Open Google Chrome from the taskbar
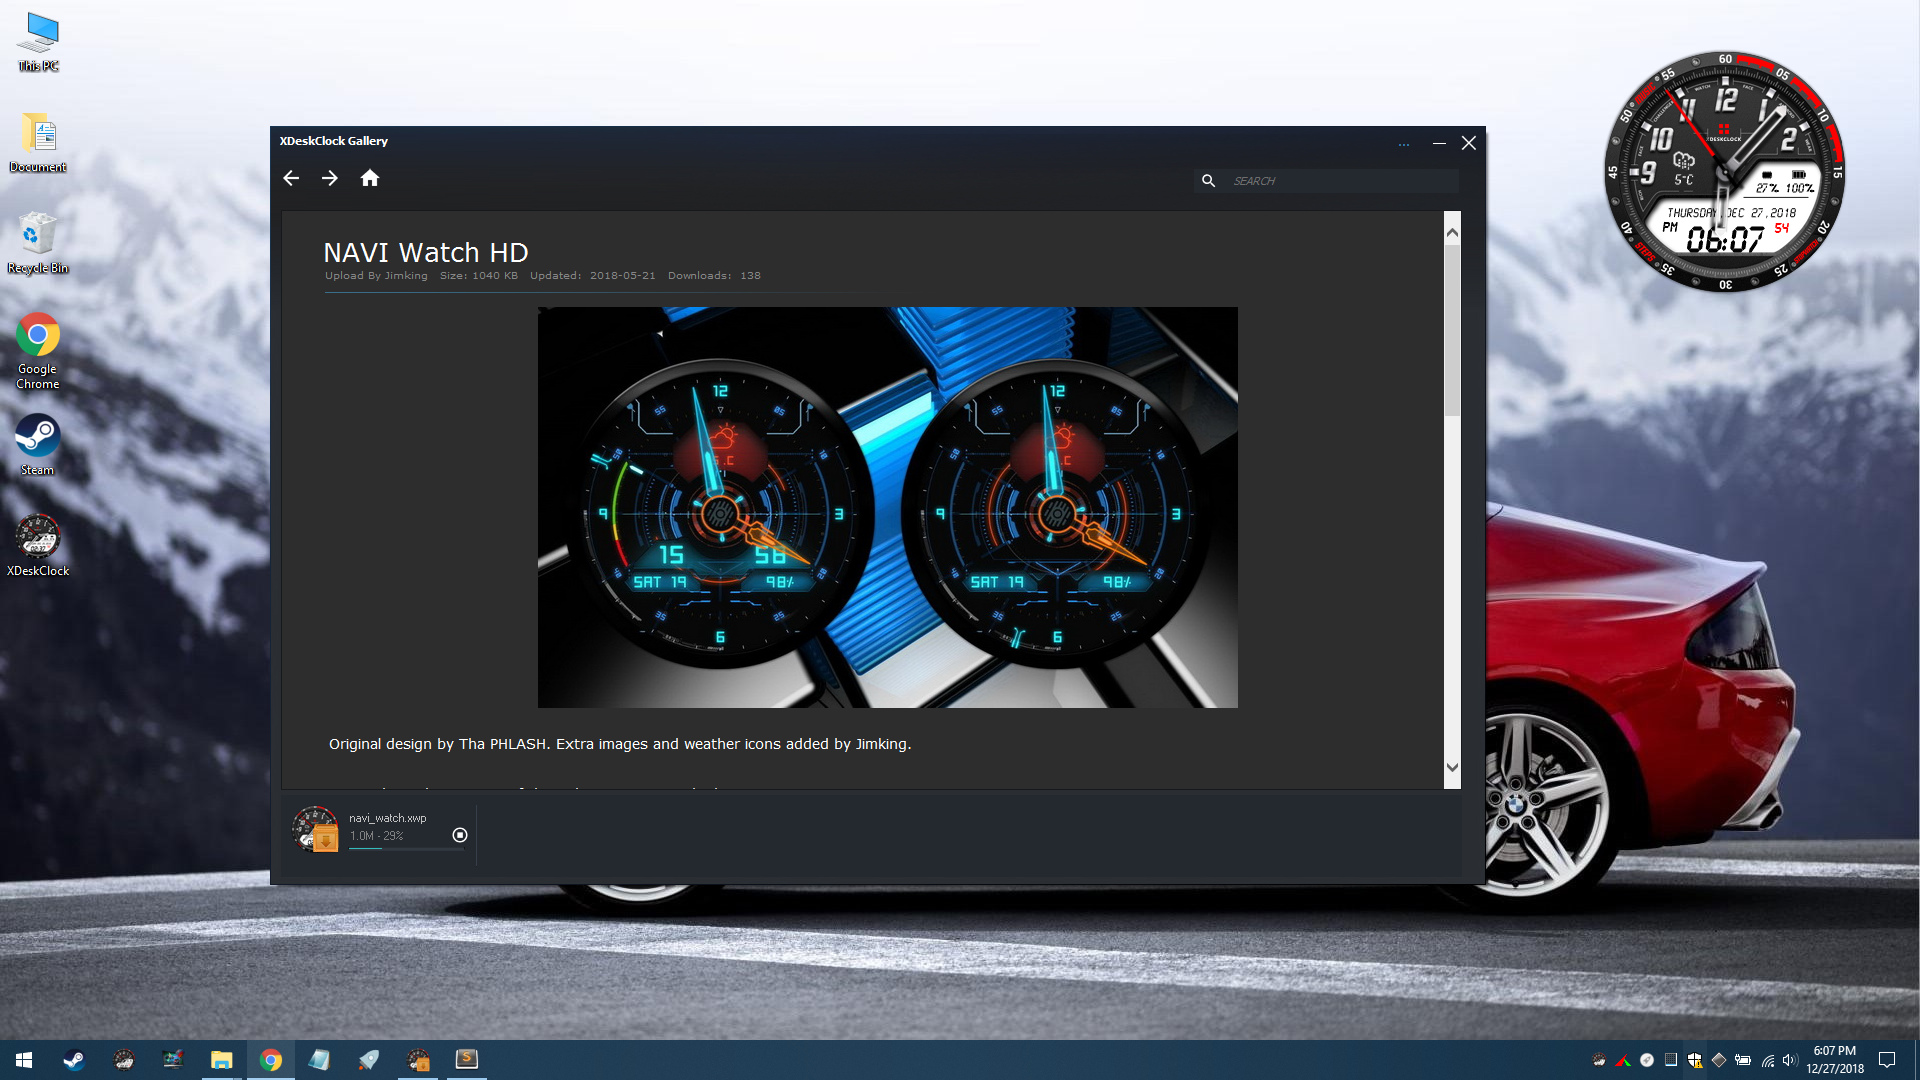The width and height of the screenshot is (1920, 1080). pos(271,1059)
